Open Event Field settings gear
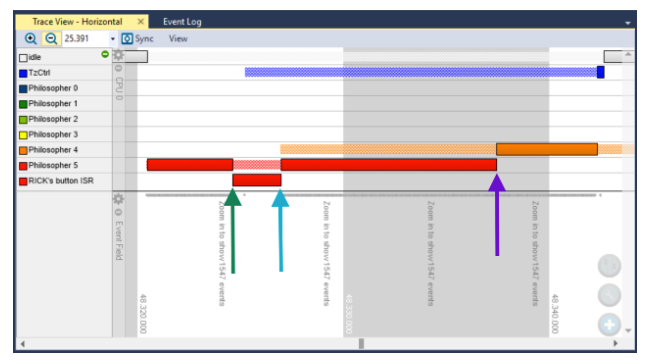The image size is (650, 364). coord(119,199)
